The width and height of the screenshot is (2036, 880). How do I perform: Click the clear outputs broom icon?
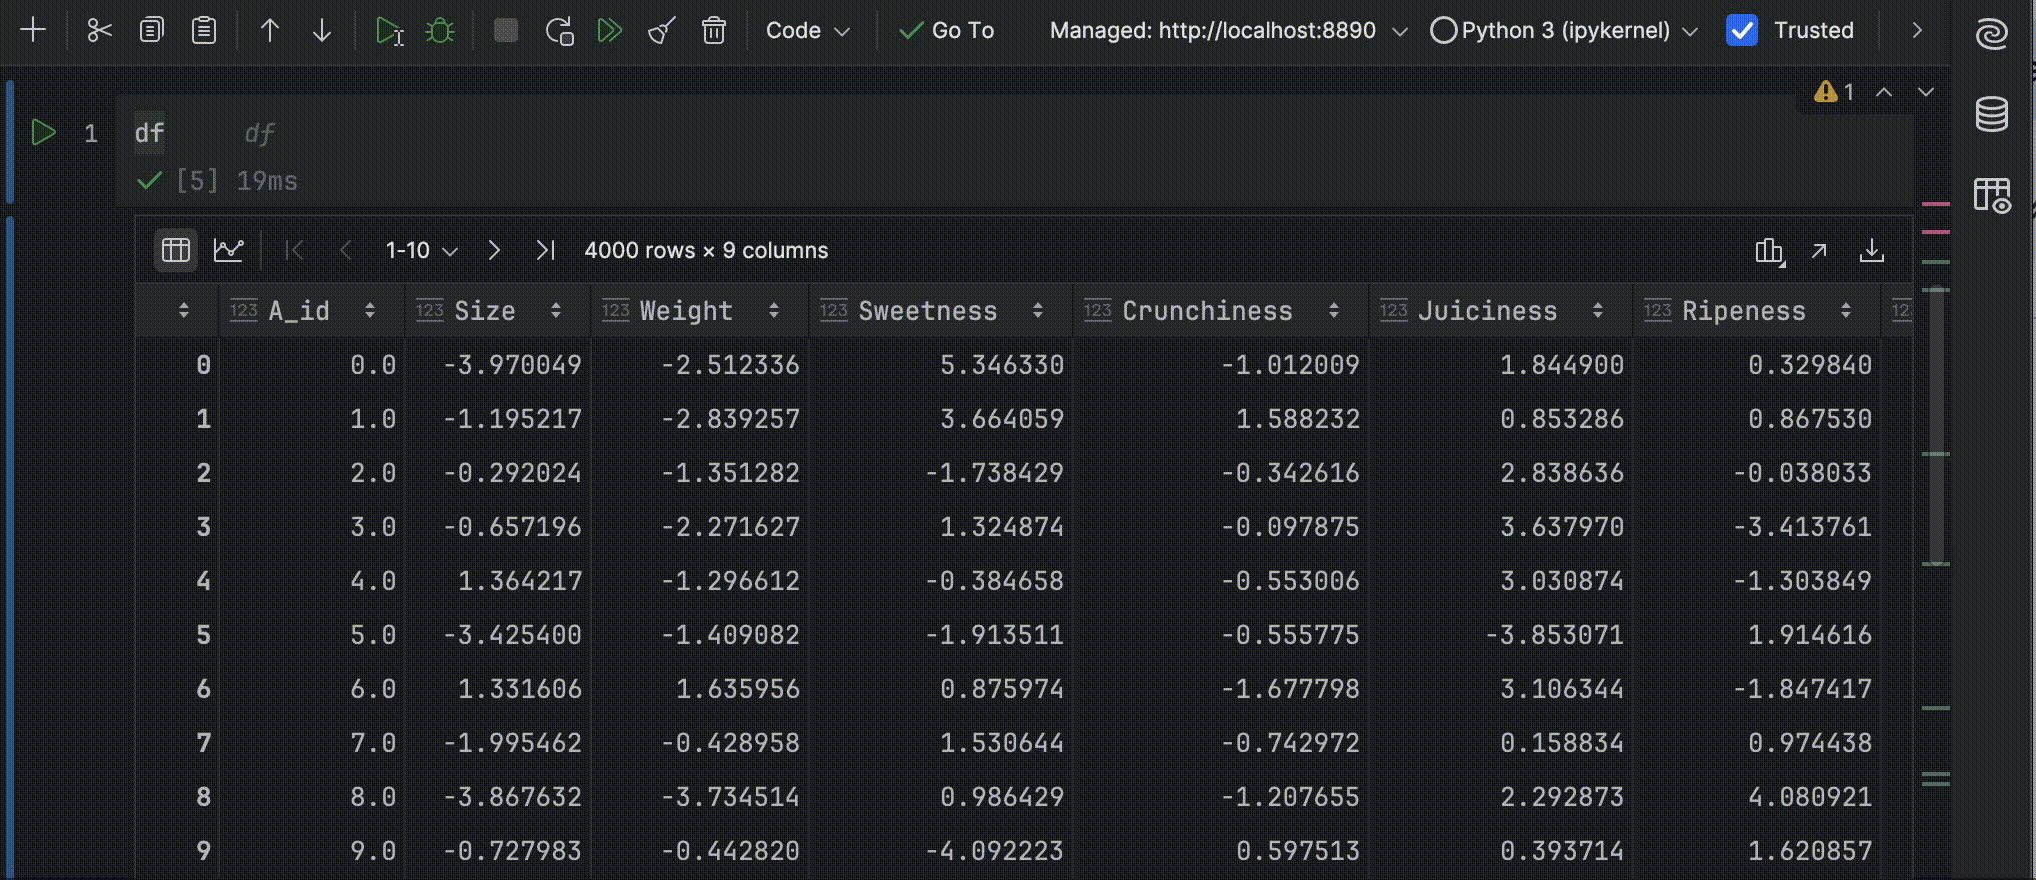662,31
